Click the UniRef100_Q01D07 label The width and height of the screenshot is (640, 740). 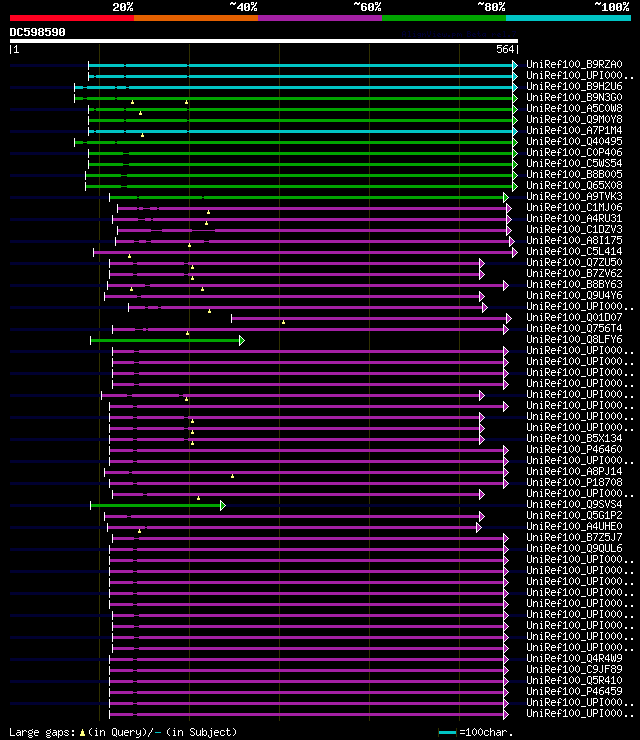tap(574, 318)
